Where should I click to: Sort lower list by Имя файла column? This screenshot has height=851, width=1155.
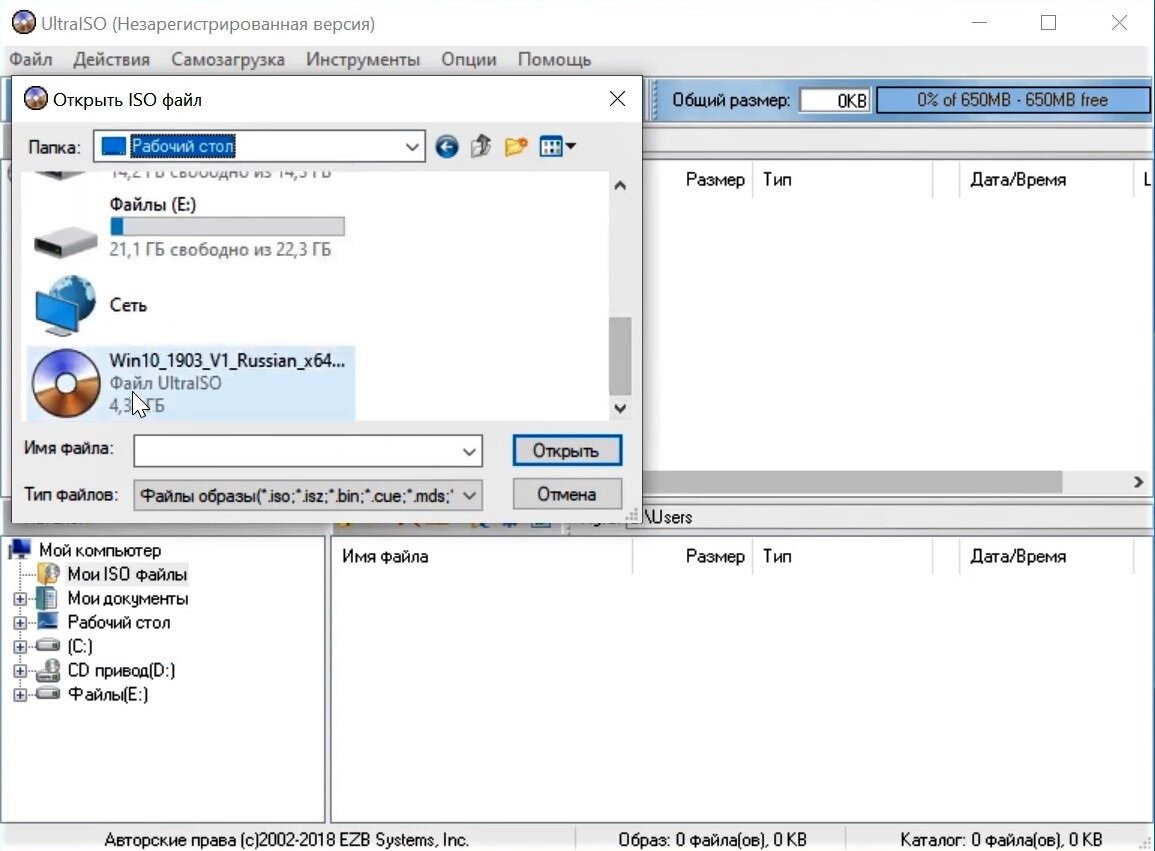point(482,556)
